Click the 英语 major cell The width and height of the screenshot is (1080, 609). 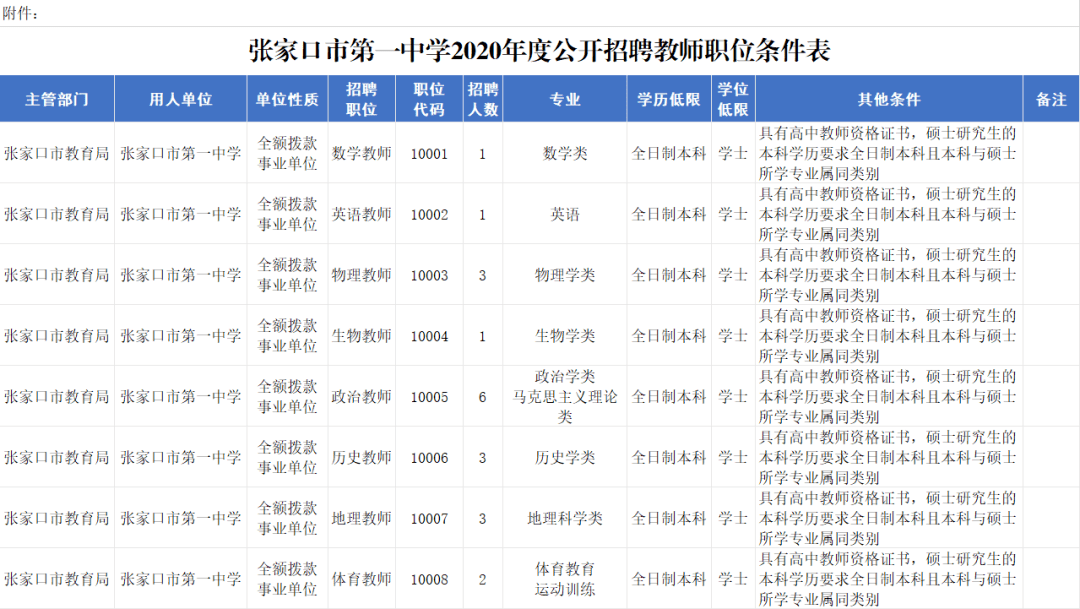pos(565,214)
